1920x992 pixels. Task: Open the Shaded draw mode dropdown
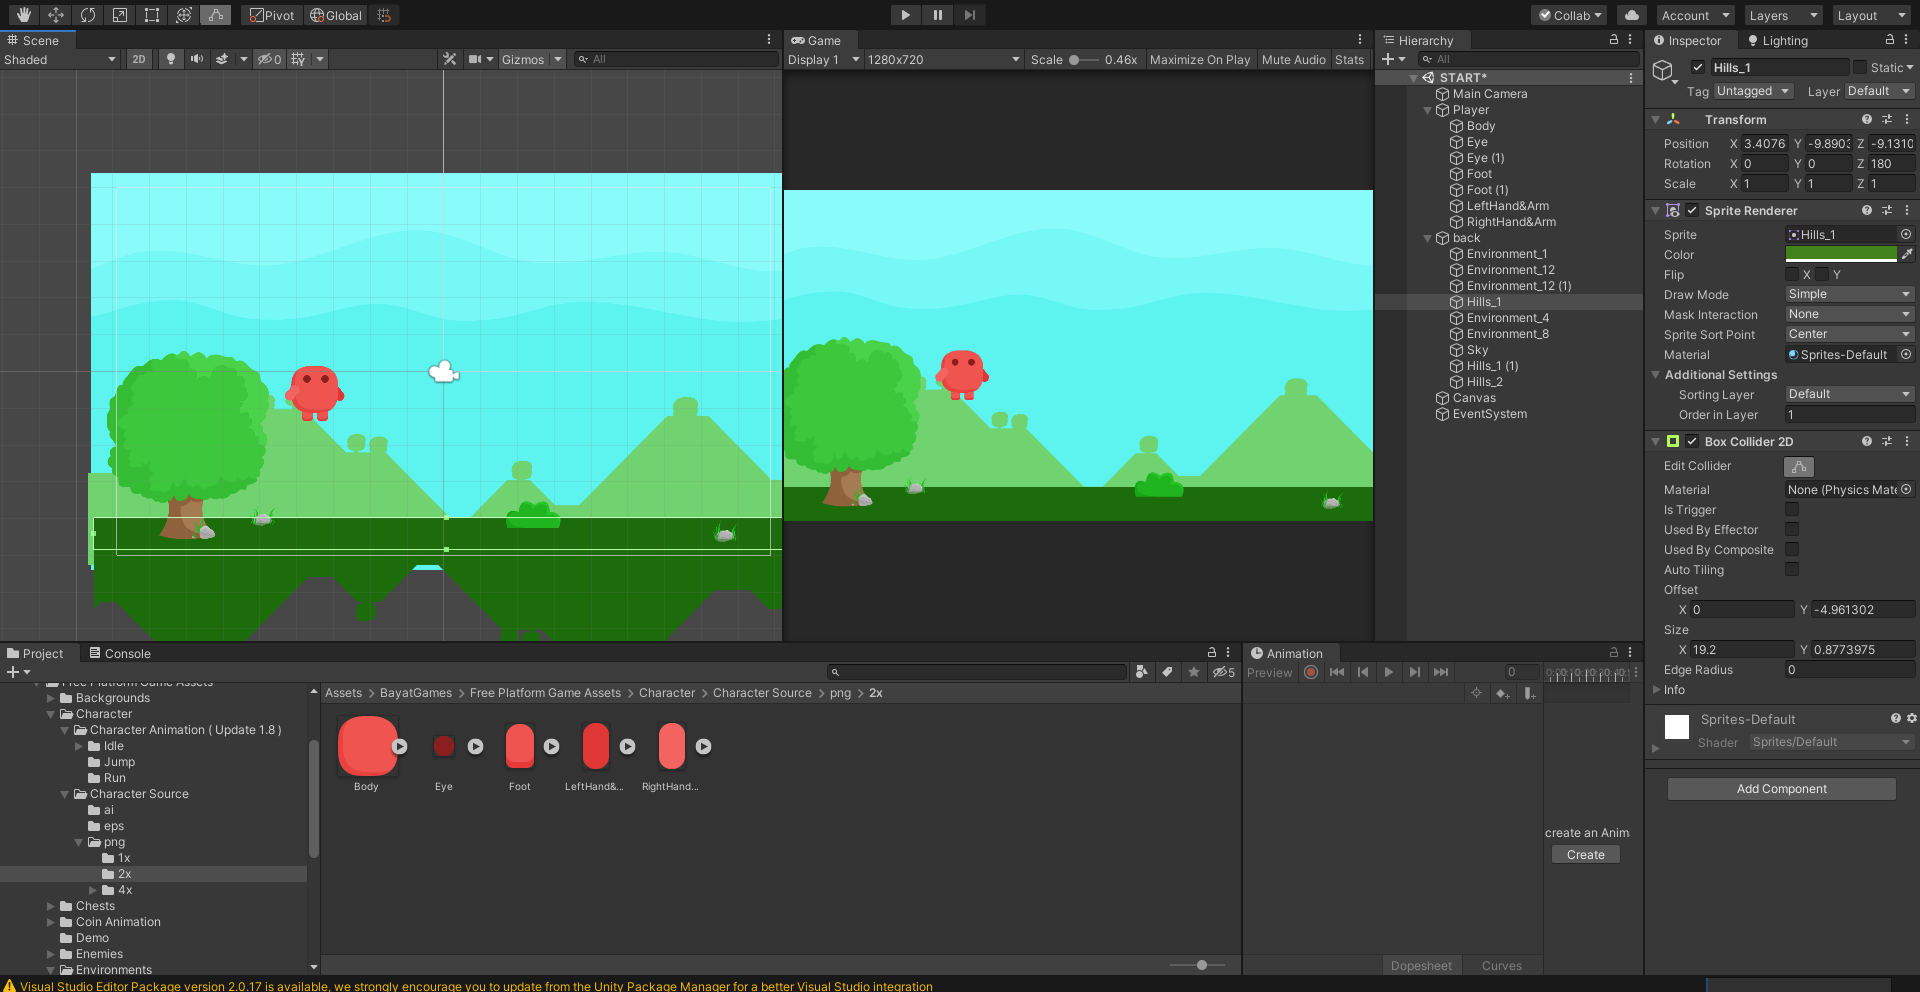click(x=60, y=59)
